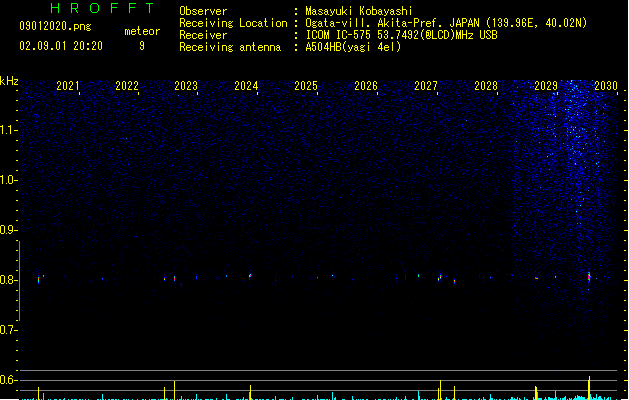Click the 2022 time marker
The image size is (629, 400).
tap(127, 86)
